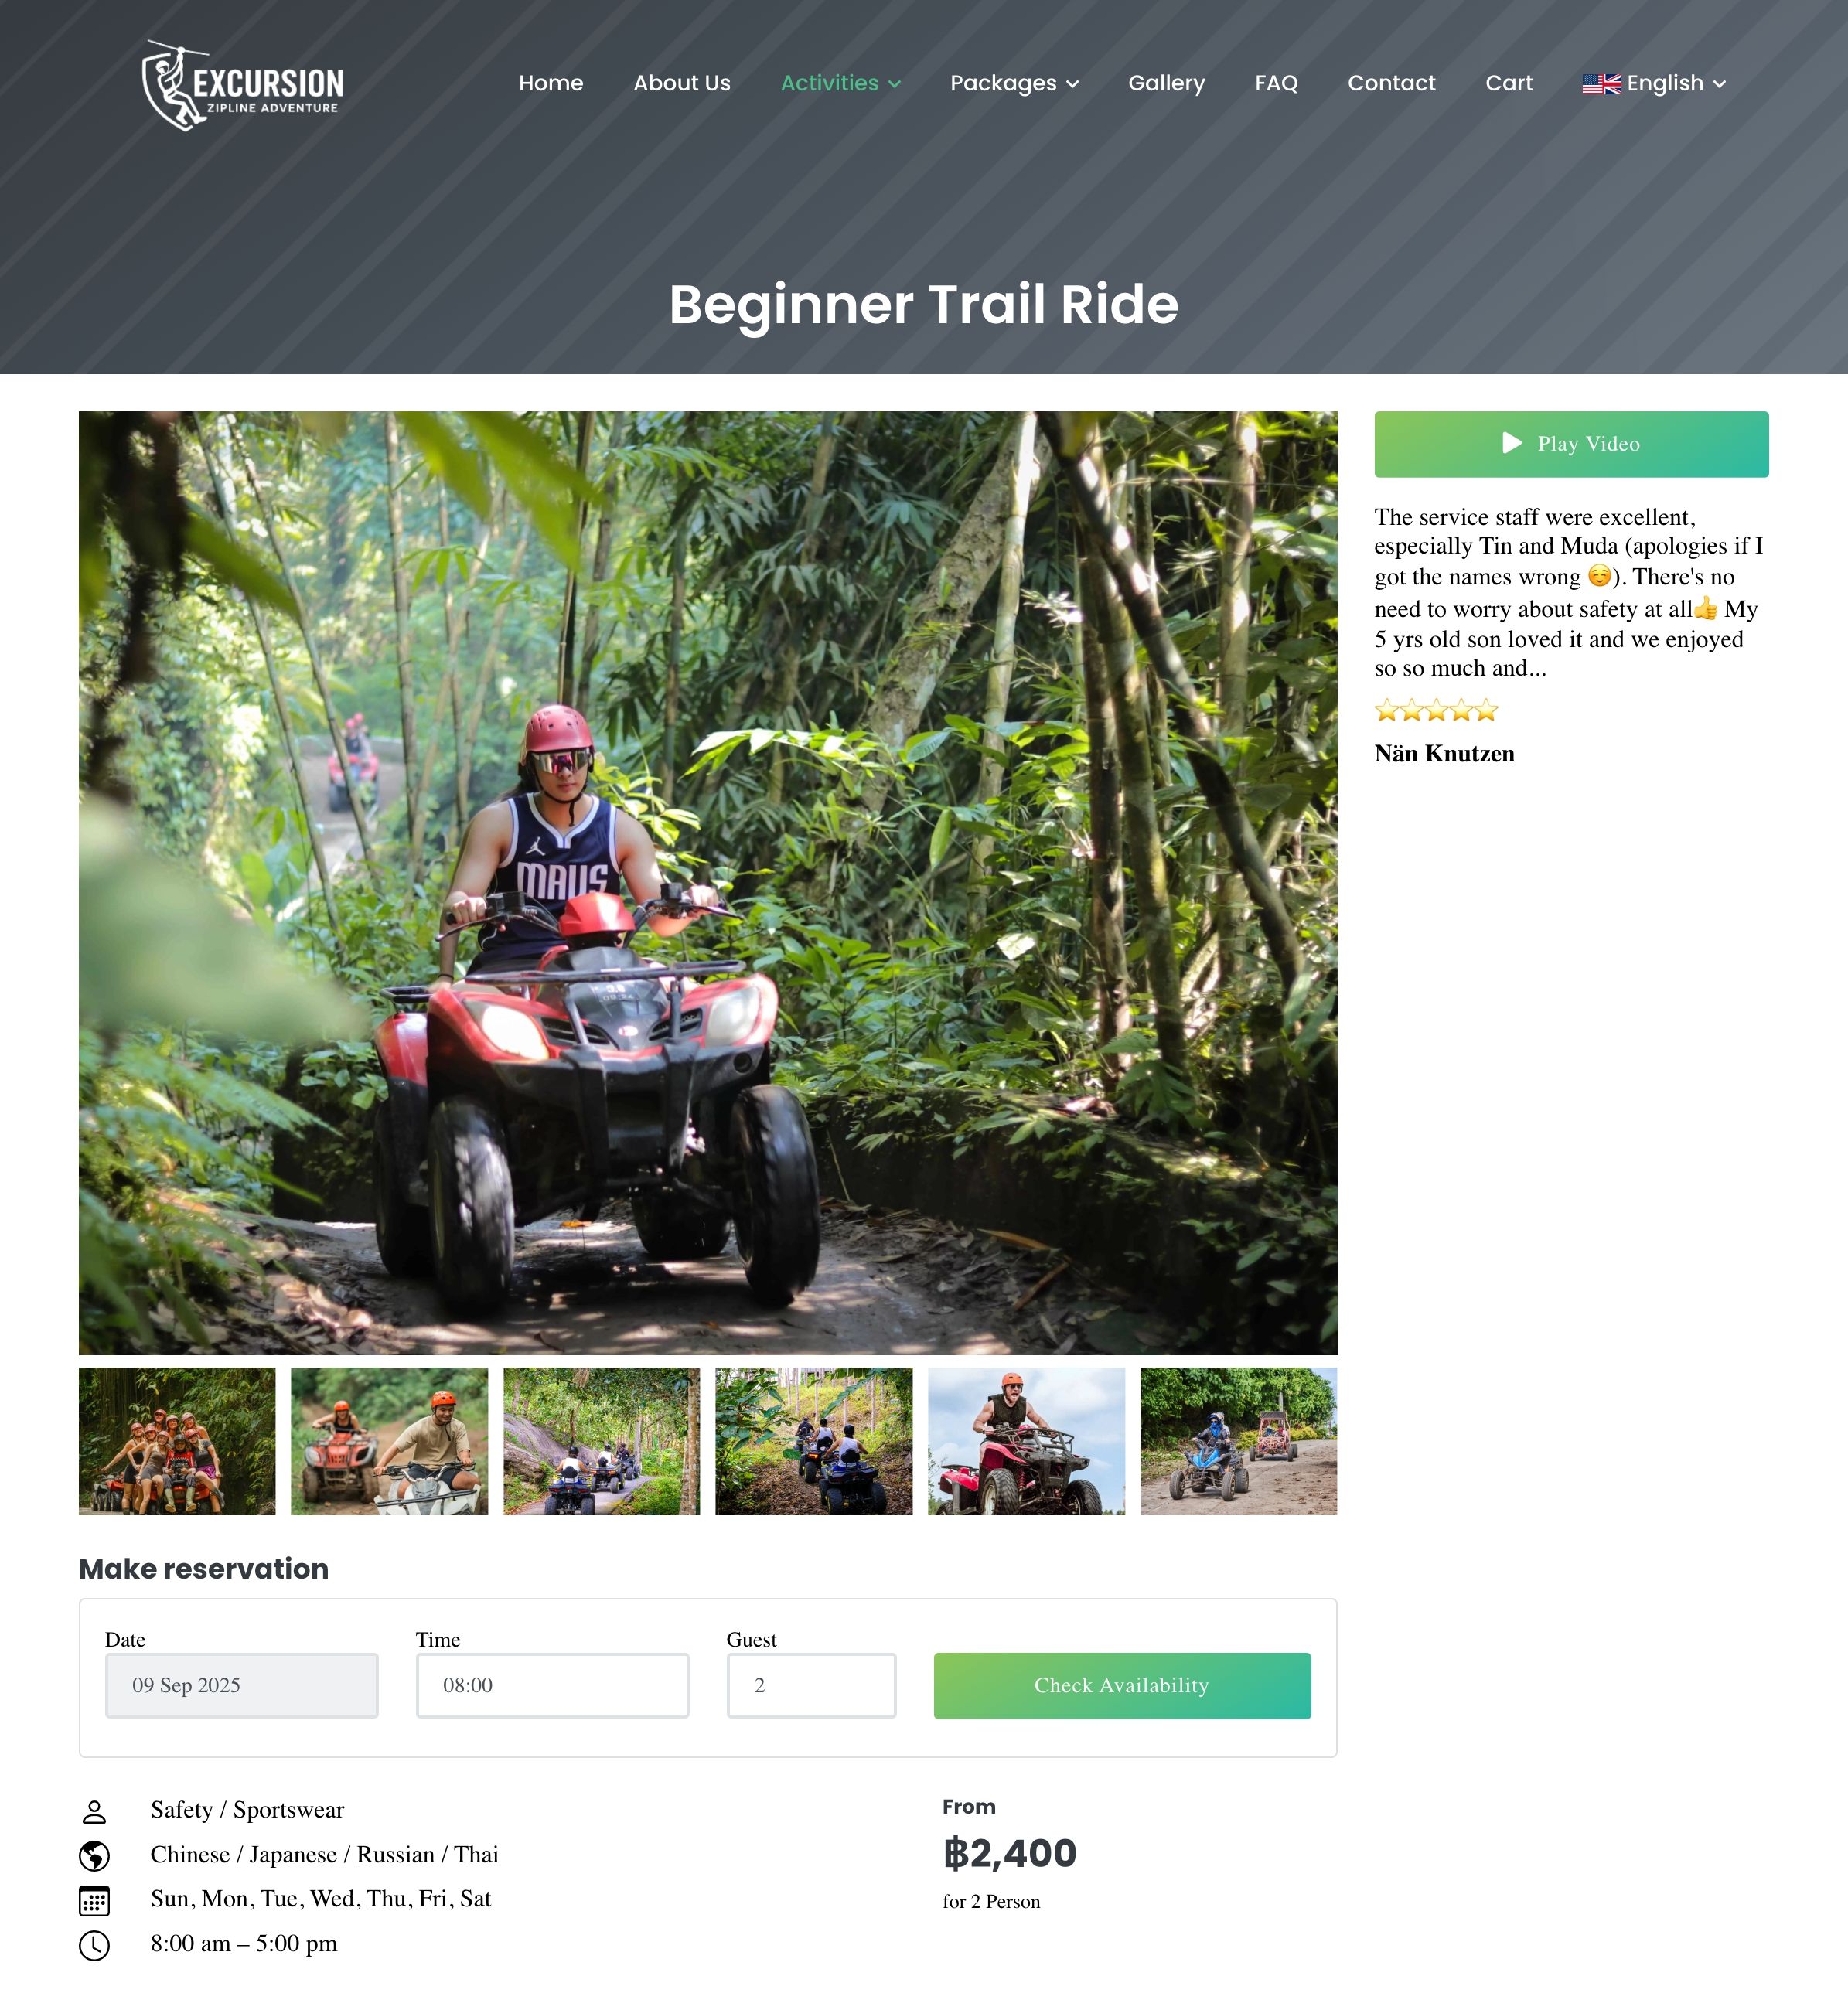This screenshot has width=1848, height=2010.
Task: Click the person icon beside Safety / Sportswear
Action: tap(94, 1811)
